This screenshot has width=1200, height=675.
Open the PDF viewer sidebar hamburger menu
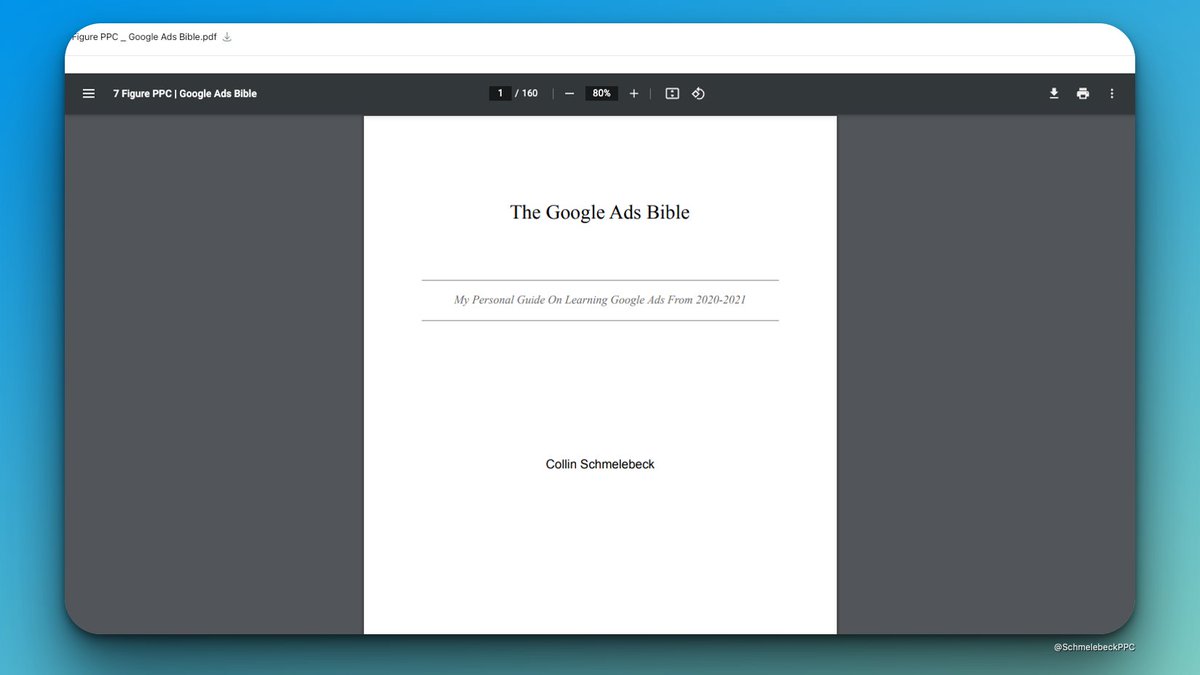89,94
